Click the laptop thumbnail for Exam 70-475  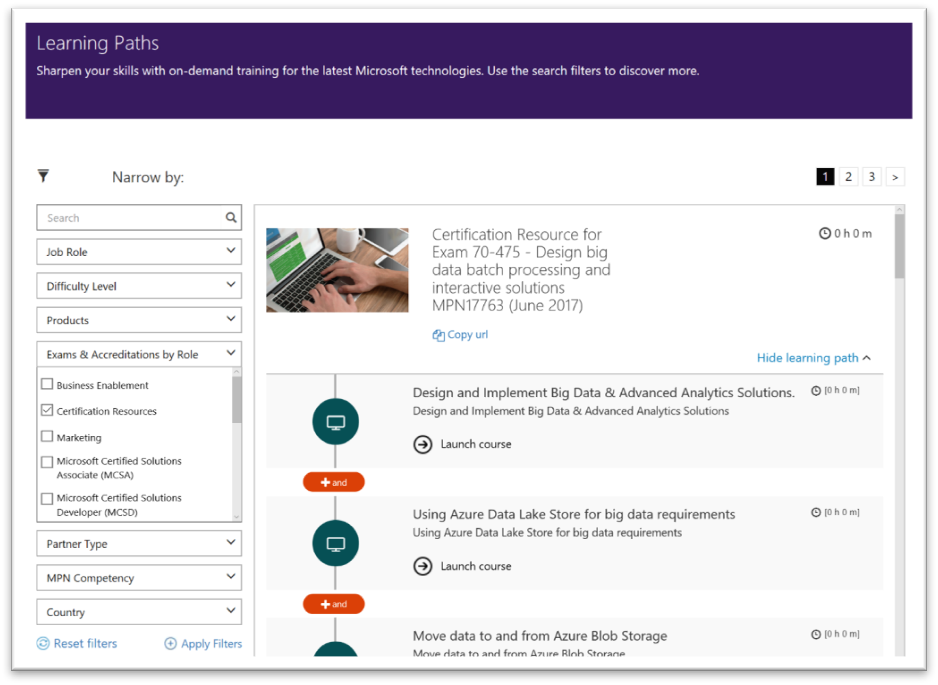337,270
